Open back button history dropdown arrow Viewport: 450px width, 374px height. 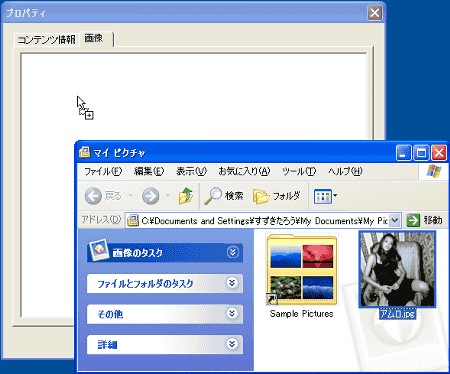[x=131, y=195]
